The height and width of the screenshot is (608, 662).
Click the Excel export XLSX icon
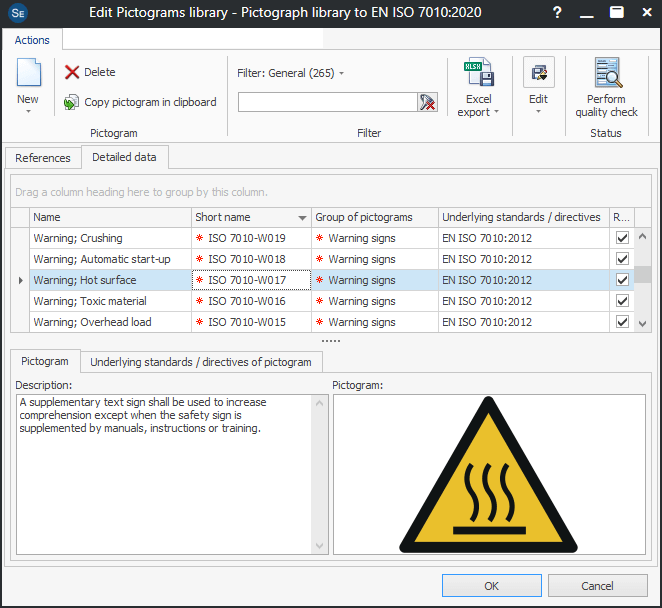coord(479,72)
